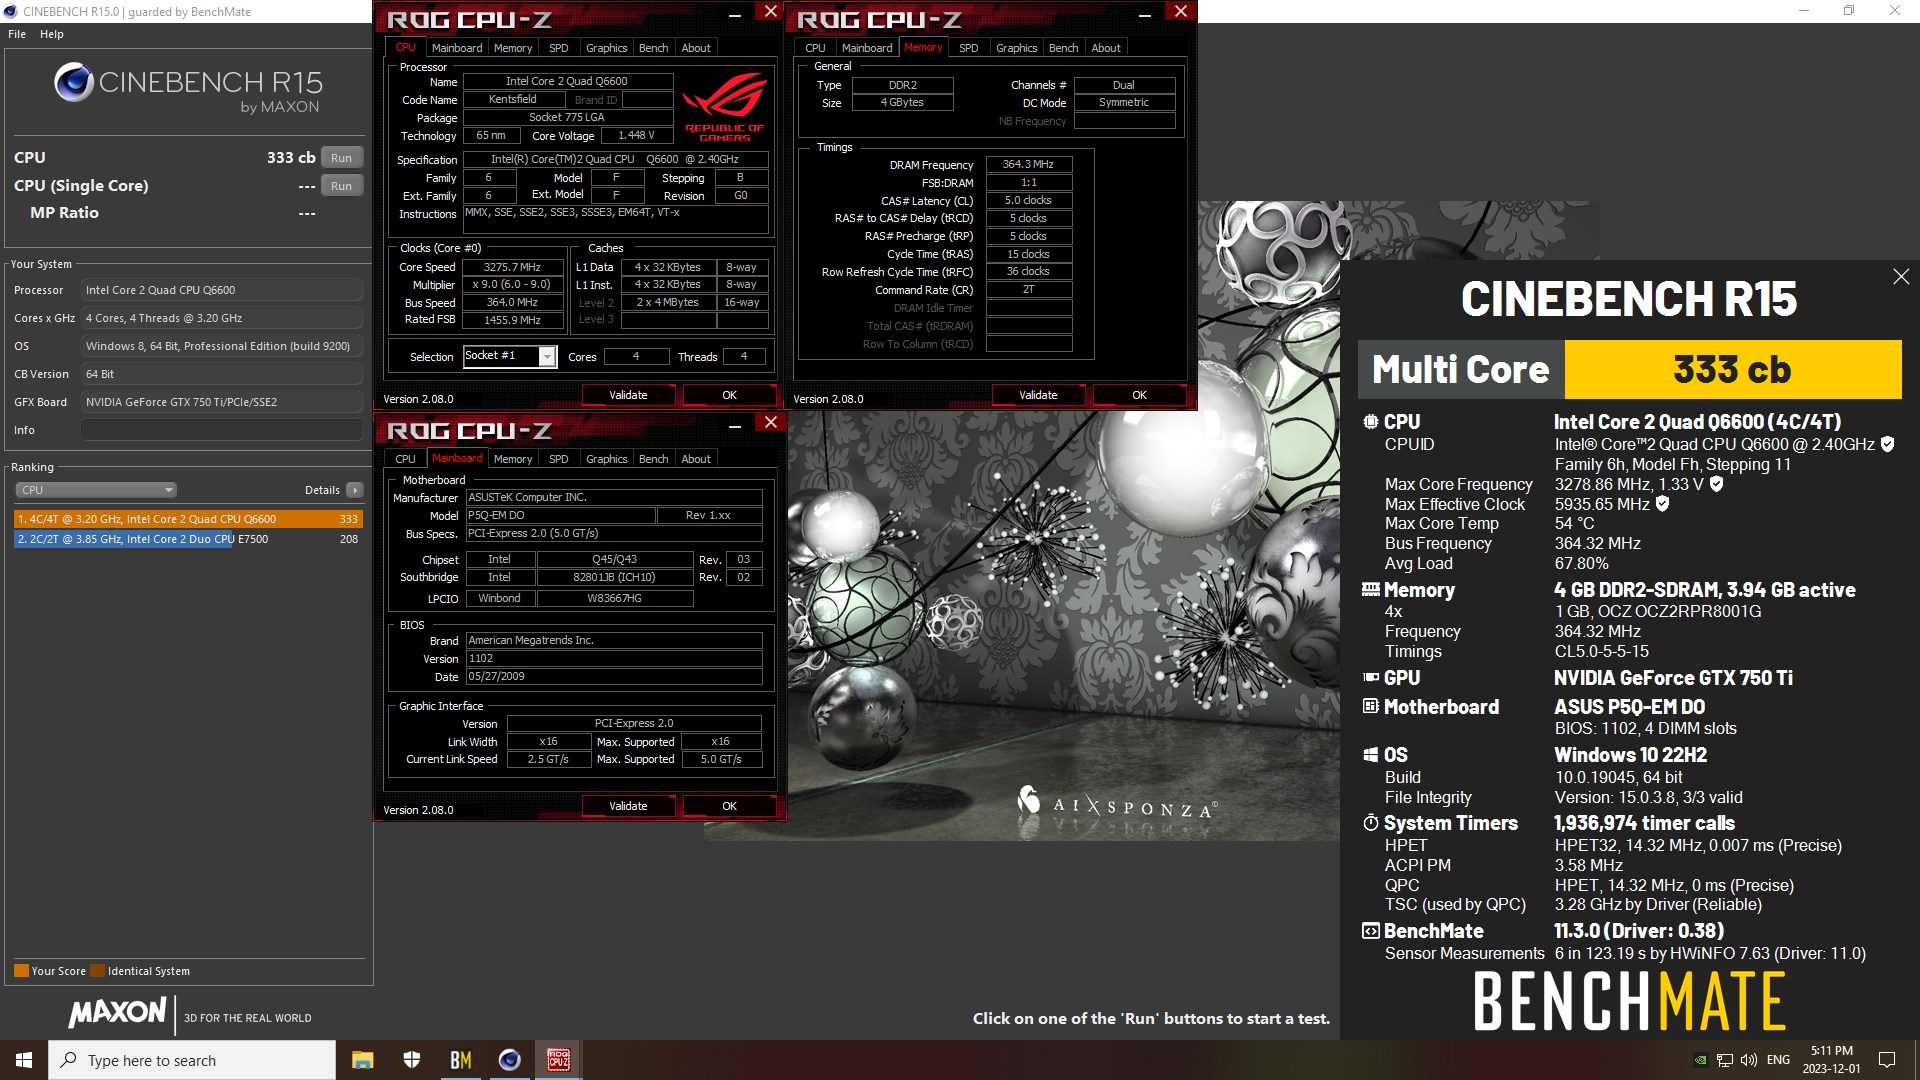This screenshot has width=1920, height=1080.
Task: Switch to CPU tab in CPU-Z Memory window
Action: 815,48
